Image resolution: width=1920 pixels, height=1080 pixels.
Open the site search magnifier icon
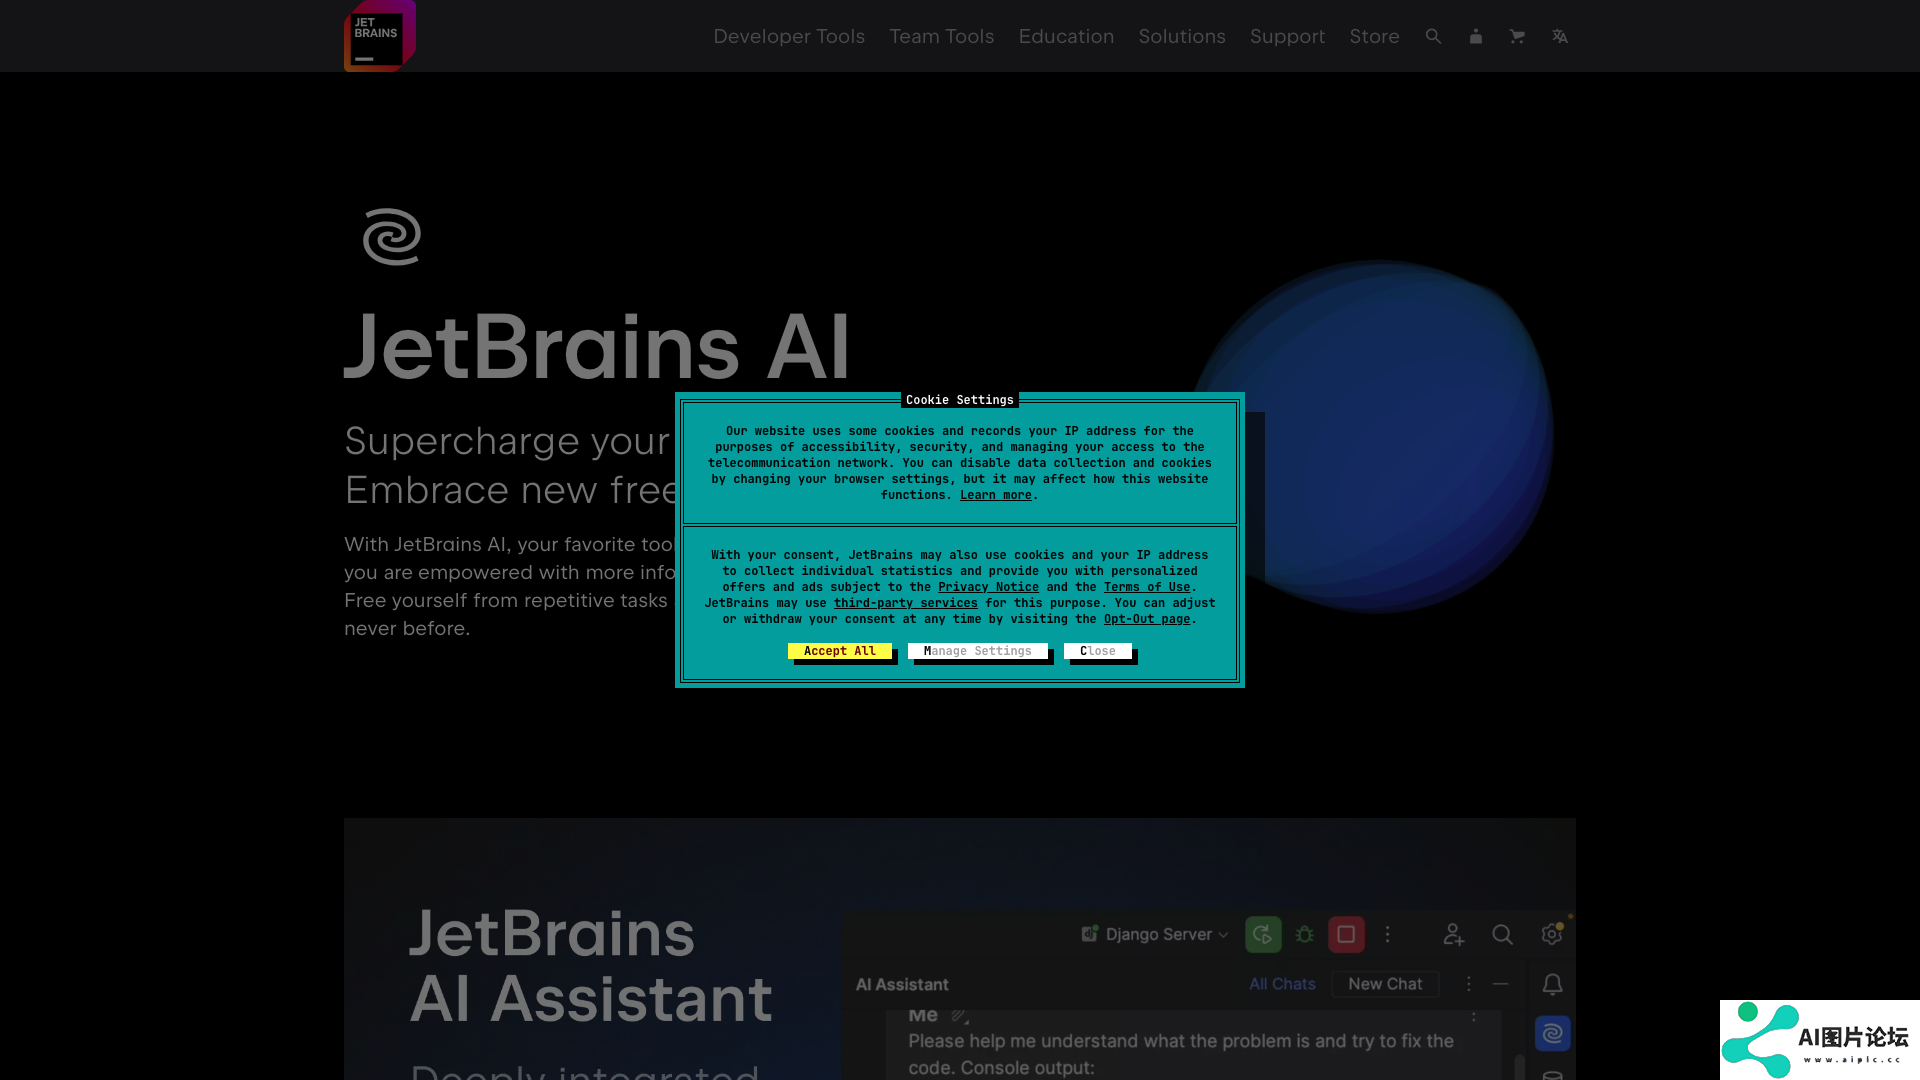click(x=1433, y=36)
